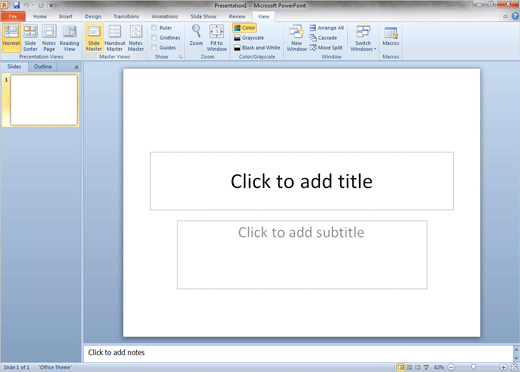This screenshot has height=372, width=520.
Task: Select Color viewing mode
Action: 245,28
